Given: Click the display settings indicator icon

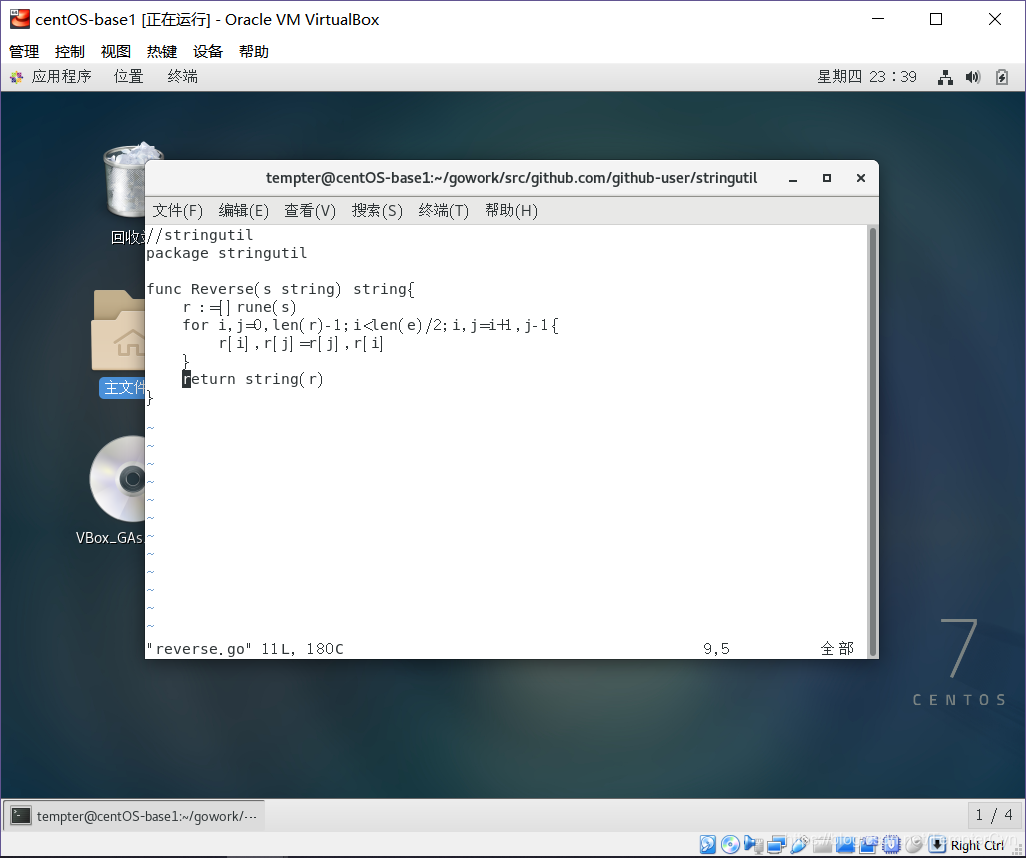Looking at the screenshot, I should (x=845, y=844).
